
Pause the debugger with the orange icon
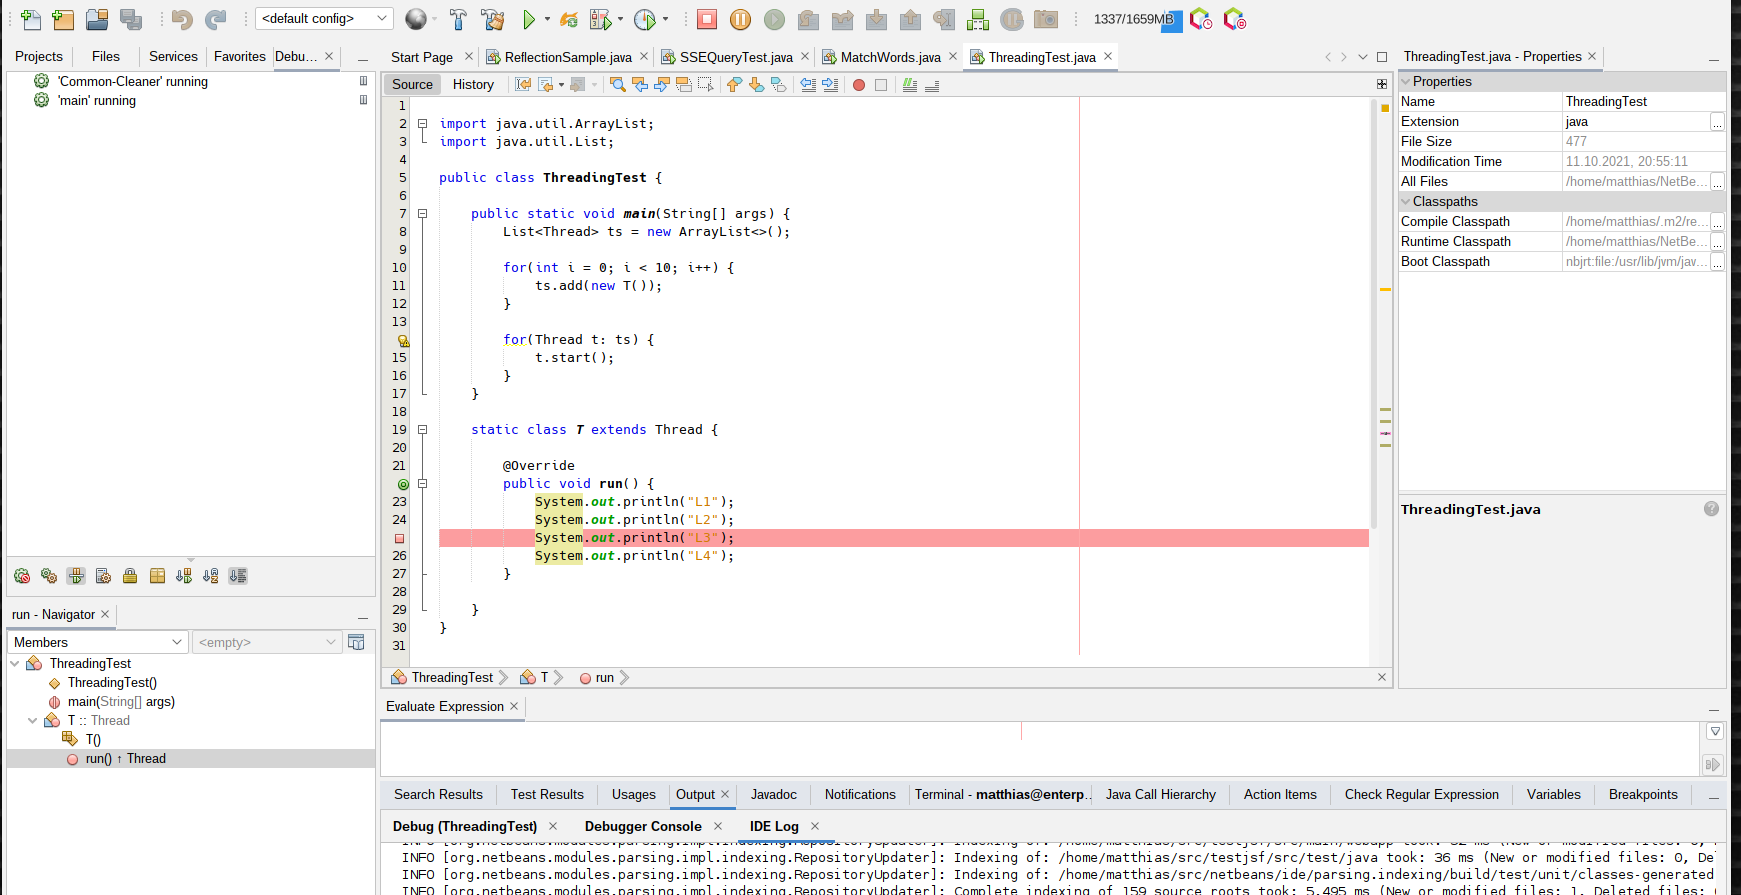coord(740,19)
